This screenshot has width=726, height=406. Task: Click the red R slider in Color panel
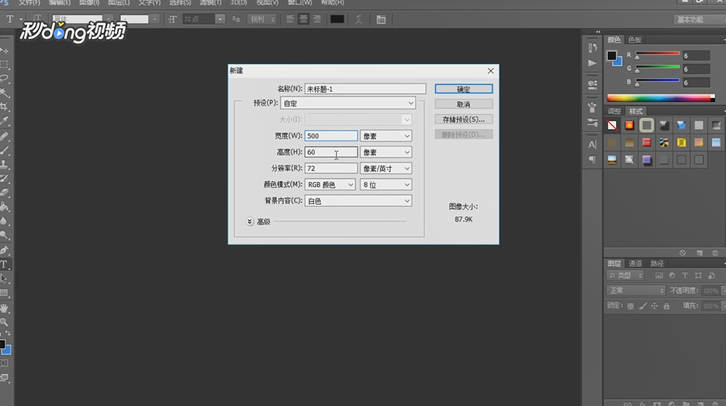pos(657,54)
